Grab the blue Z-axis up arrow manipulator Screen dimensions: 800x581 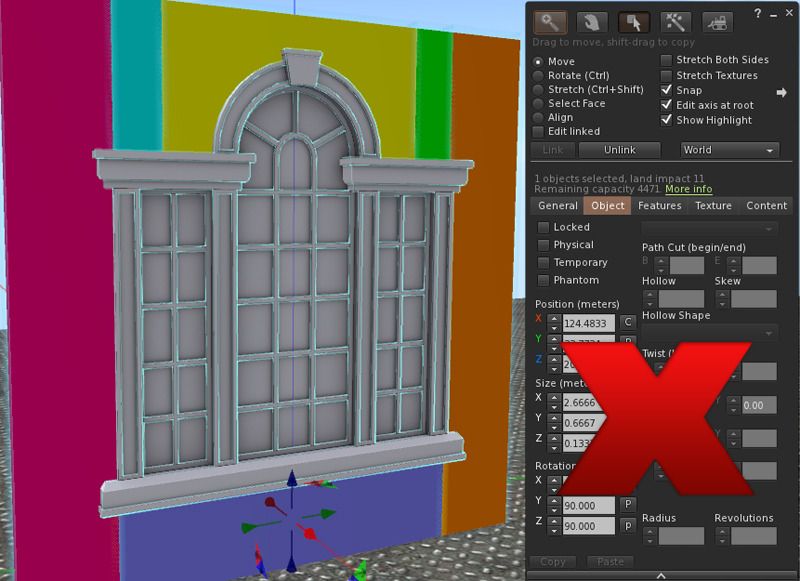pyautogui.click(x=292, y=479)
